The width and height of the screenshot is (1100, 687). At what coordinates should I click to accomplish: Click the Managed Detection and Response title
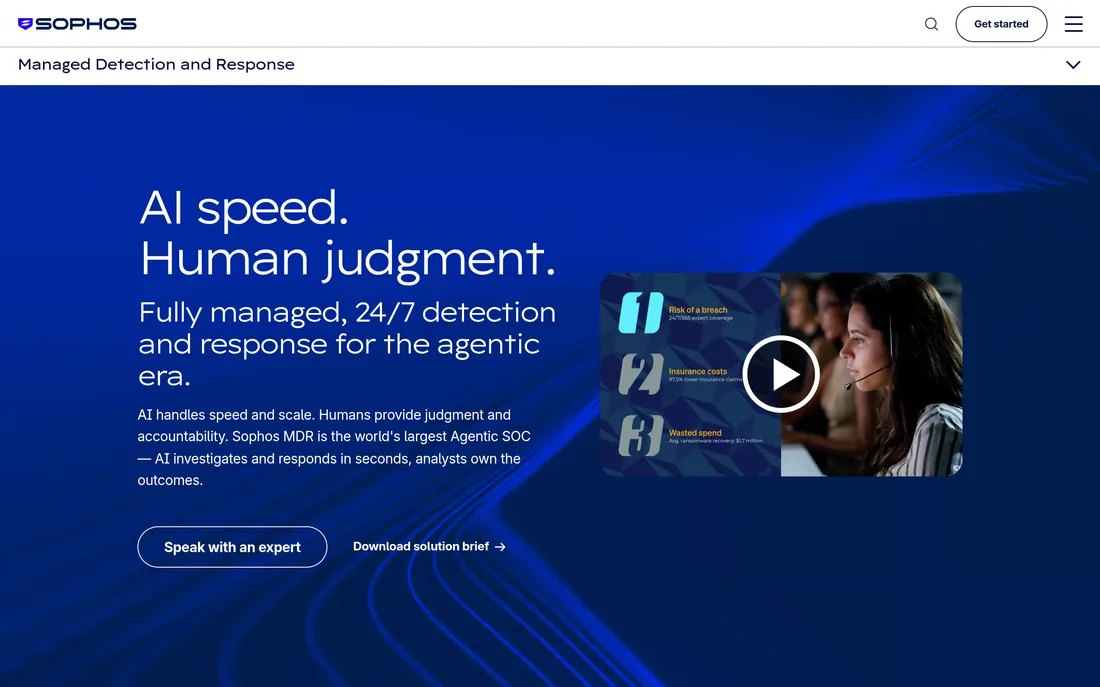(156, 65)
